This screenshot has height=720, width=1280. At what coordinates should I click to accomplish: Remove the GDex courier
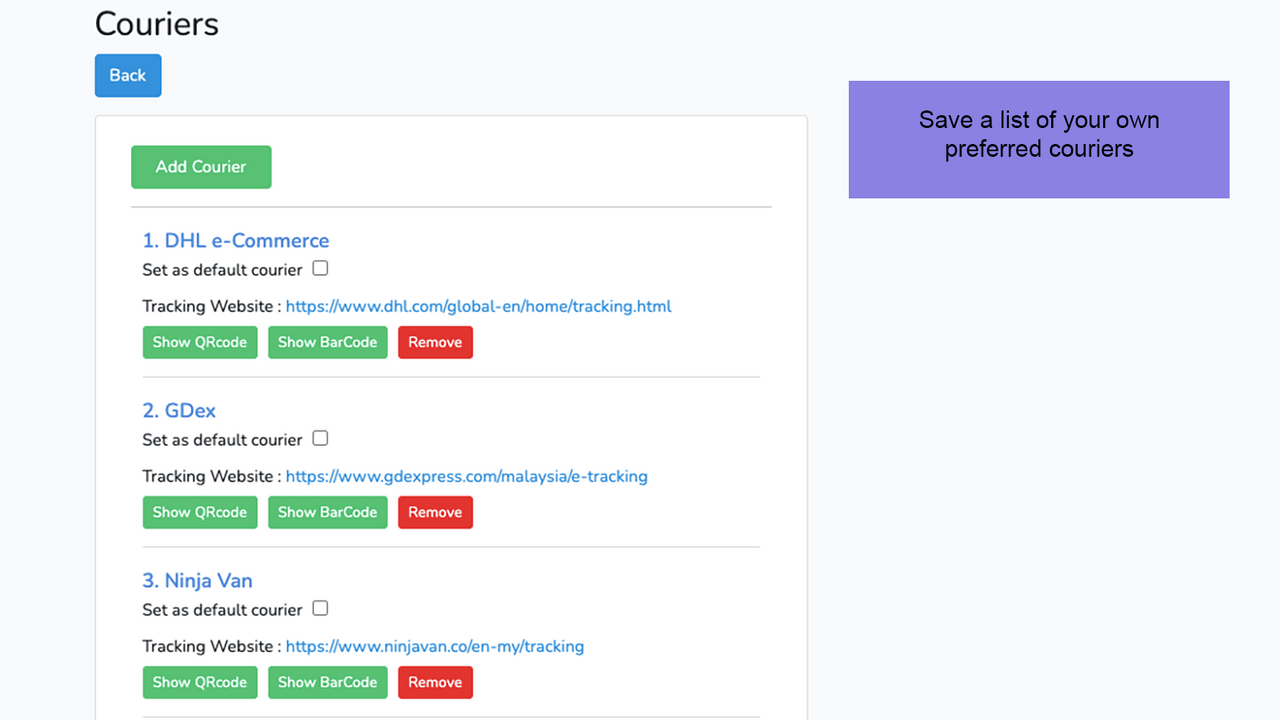pyautogui.click(x=435, y=512)
